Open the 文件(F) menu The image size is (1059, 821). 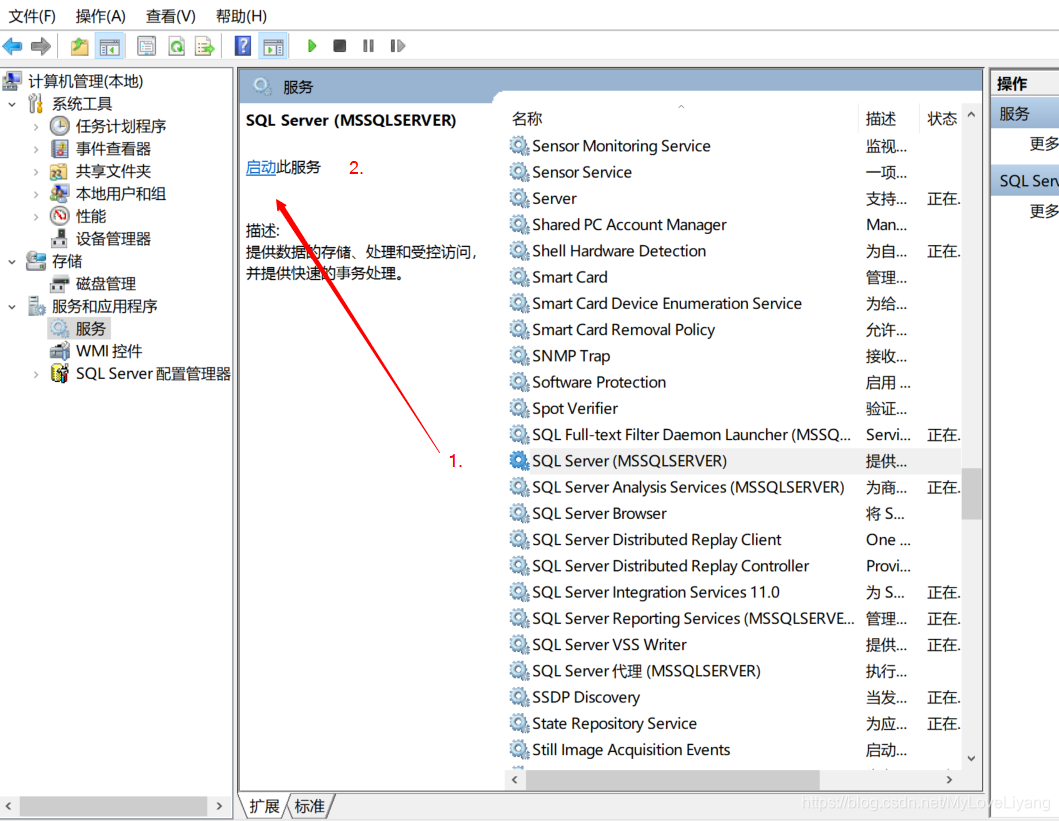point(32,16)
